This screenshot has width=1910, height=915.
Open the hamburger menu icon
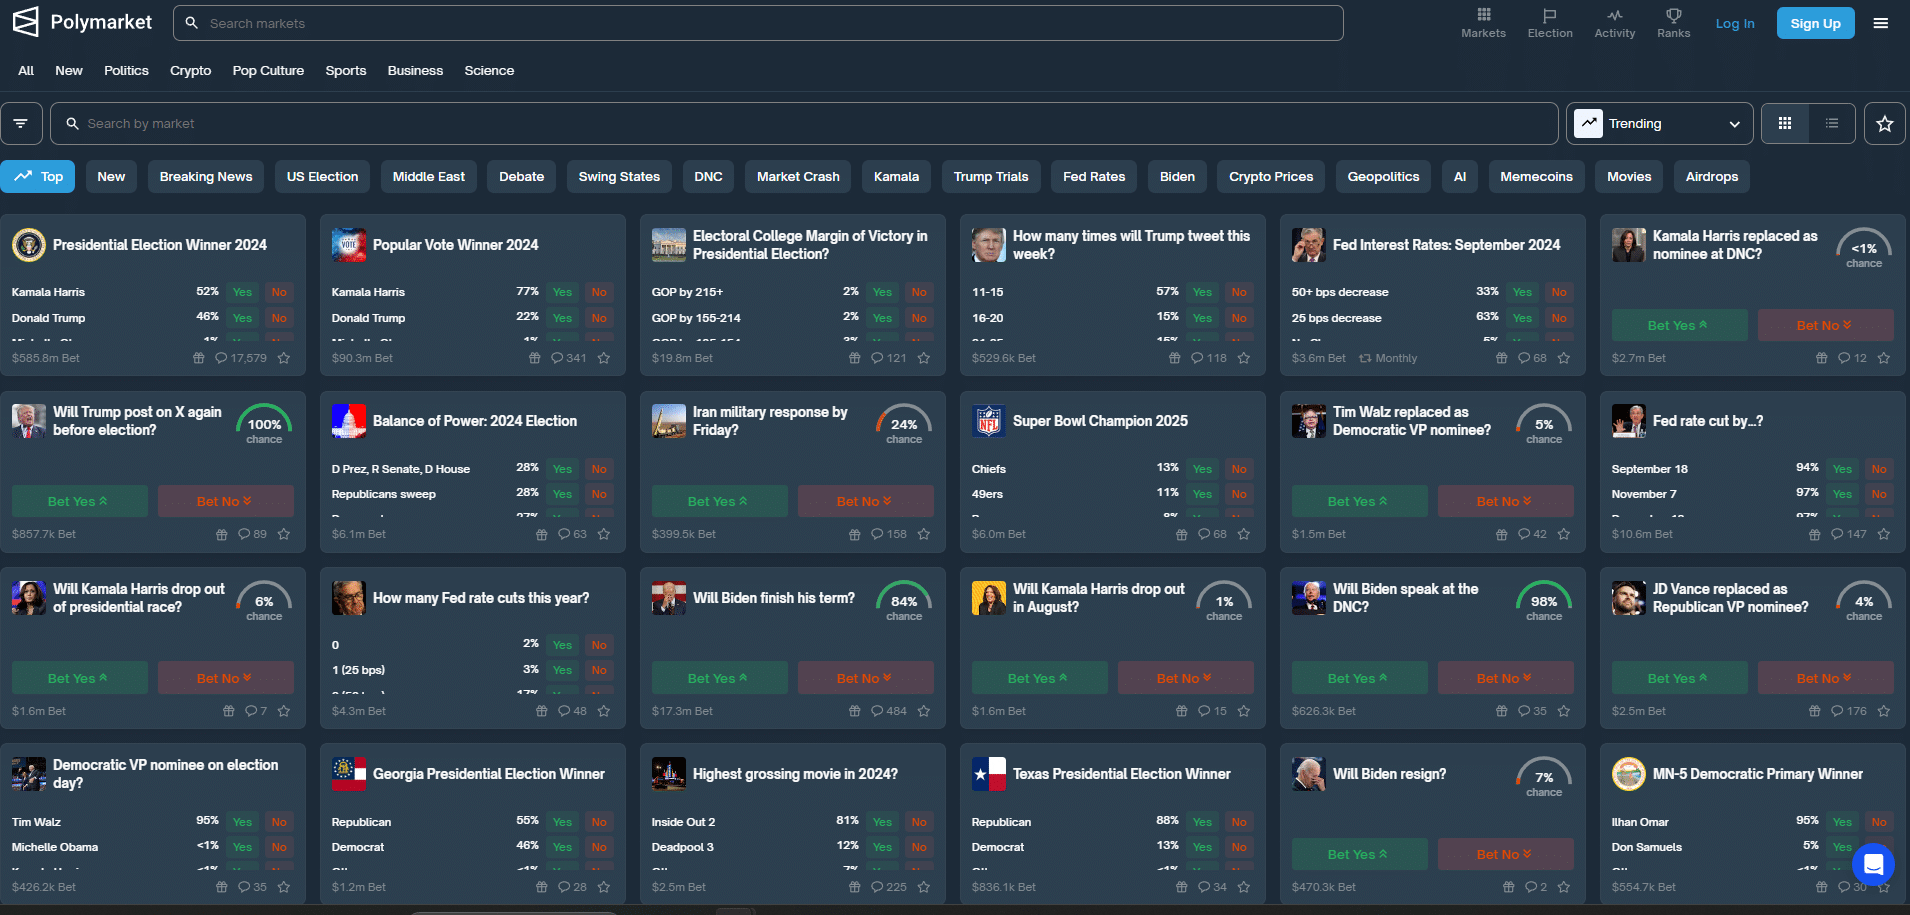[x=1881, y=23]
